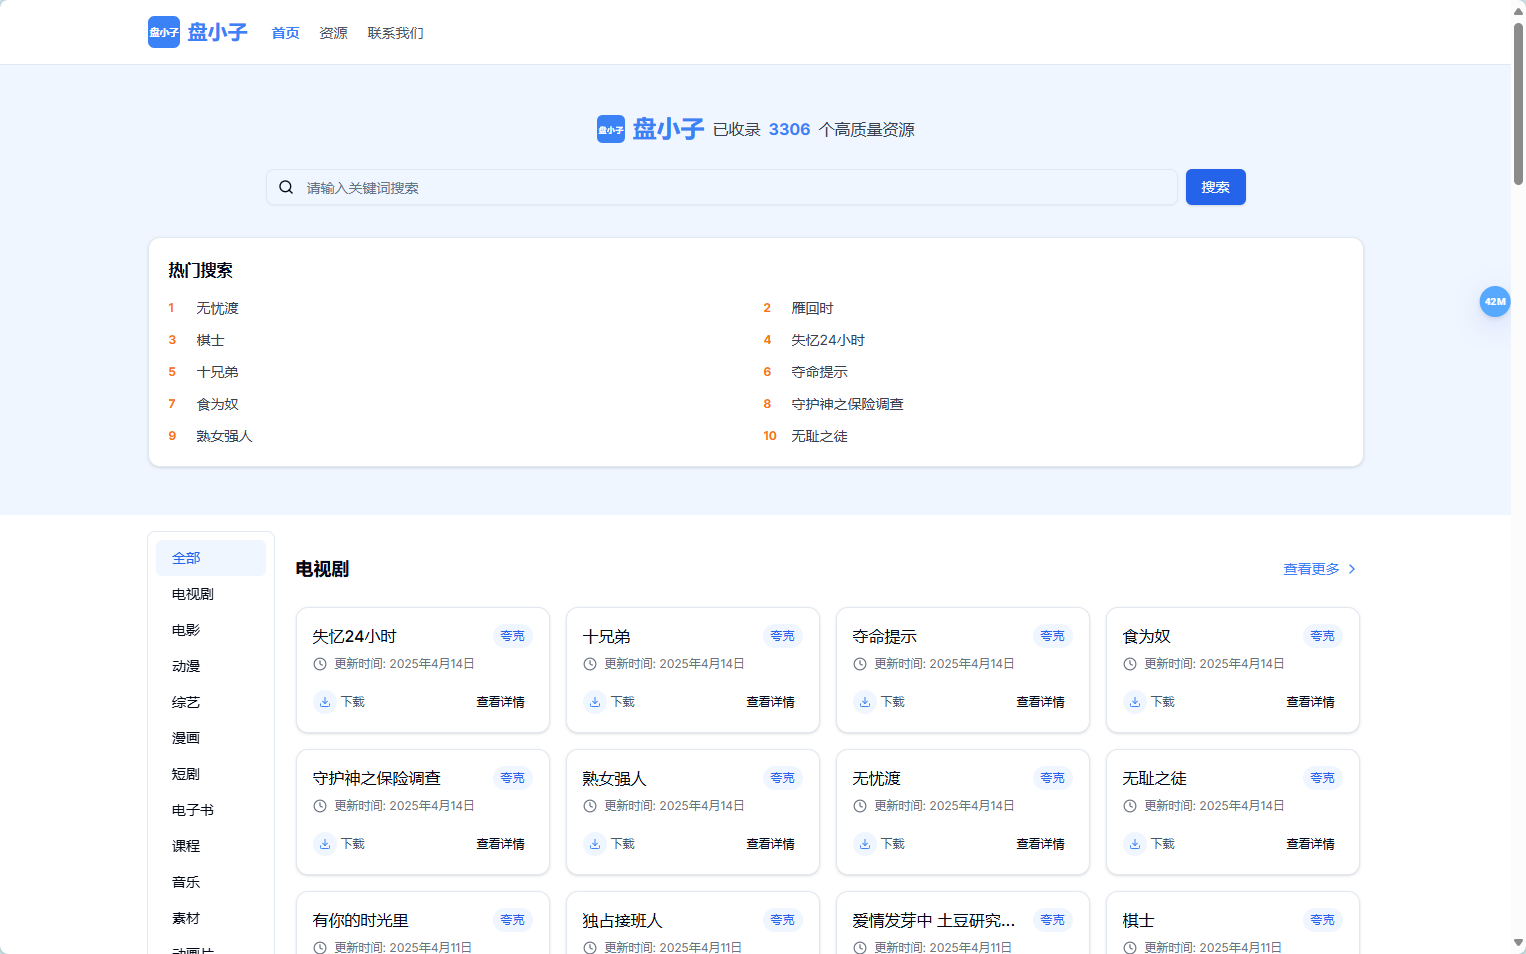
Task: Click the 盘小子 logo icon above the search bar
Action: [611, 129]
